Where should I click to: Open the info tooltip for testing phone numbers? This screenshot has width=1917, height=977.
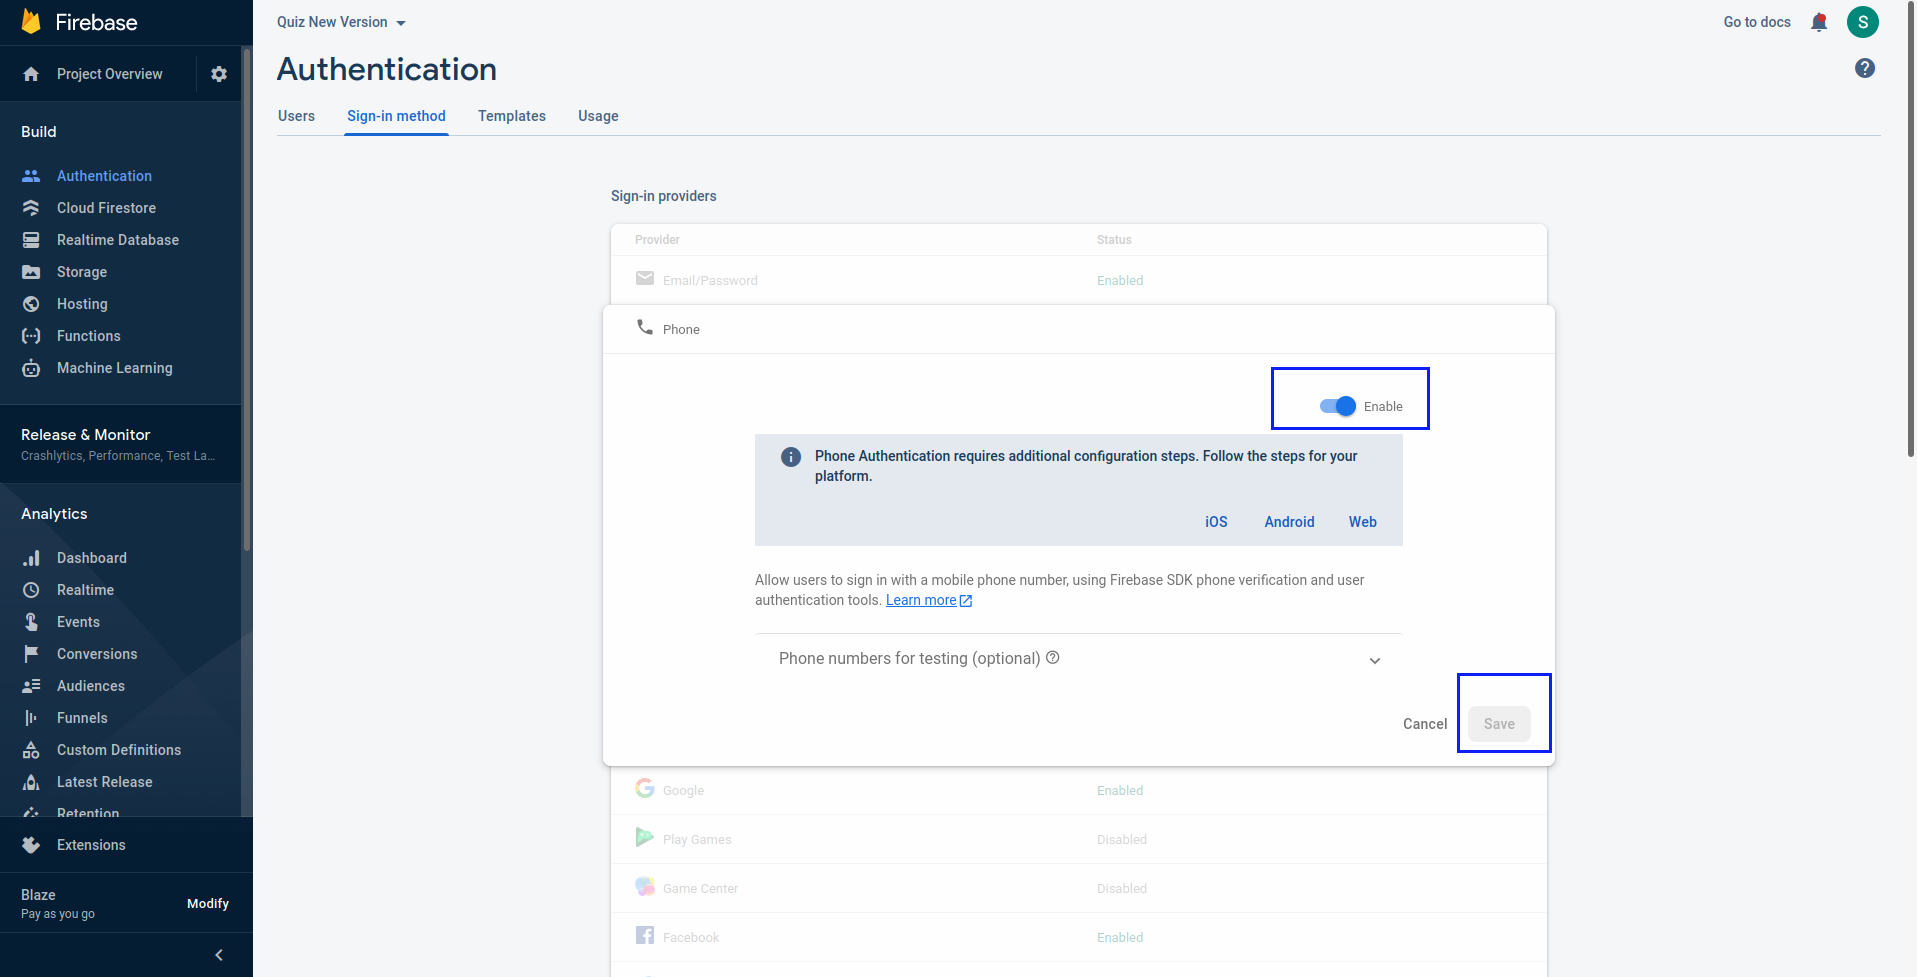[x=1053, y=657]
